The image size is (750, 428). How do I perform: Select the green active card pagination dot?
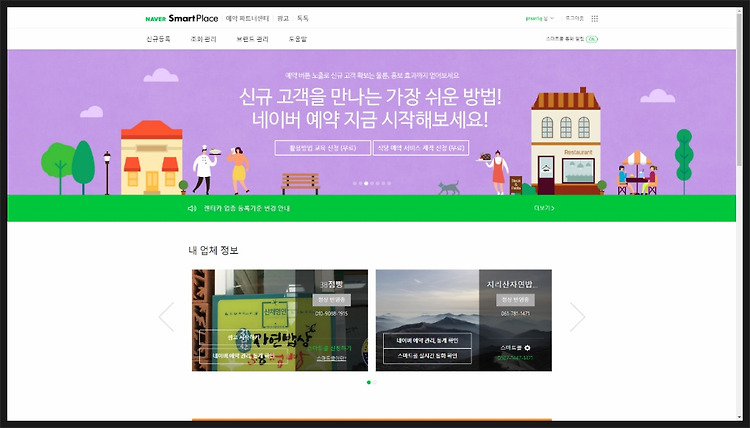tap(368, 383)
